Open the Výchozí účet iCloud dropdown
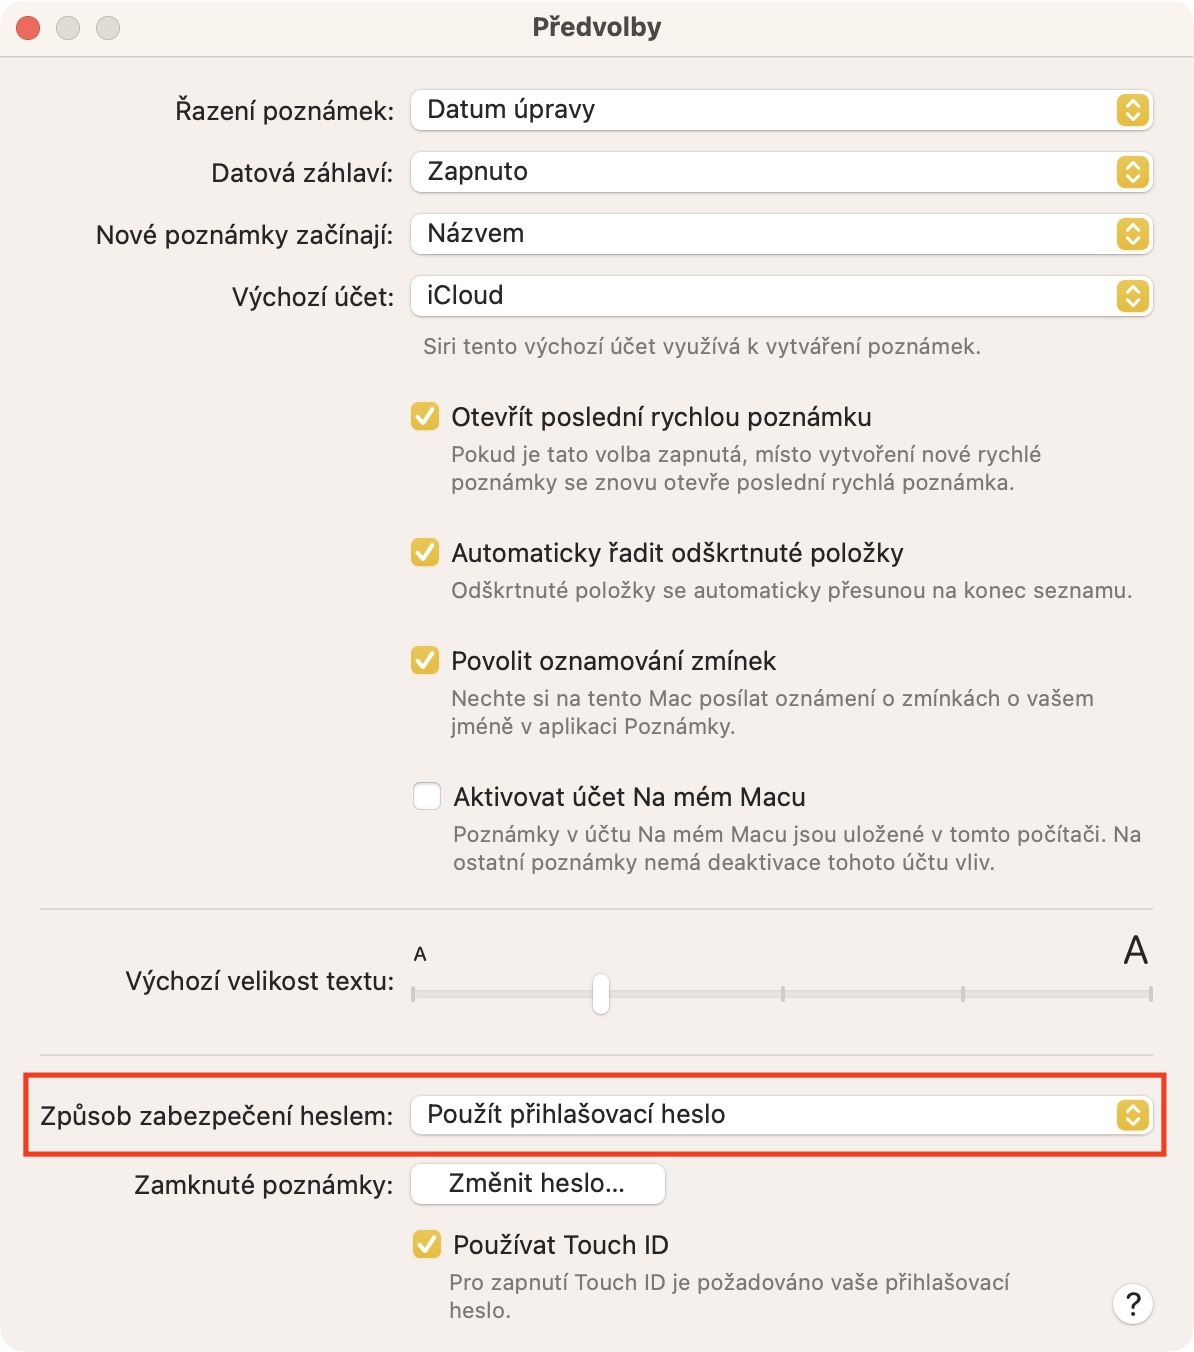1194x1352 pixels. [781, 296]
